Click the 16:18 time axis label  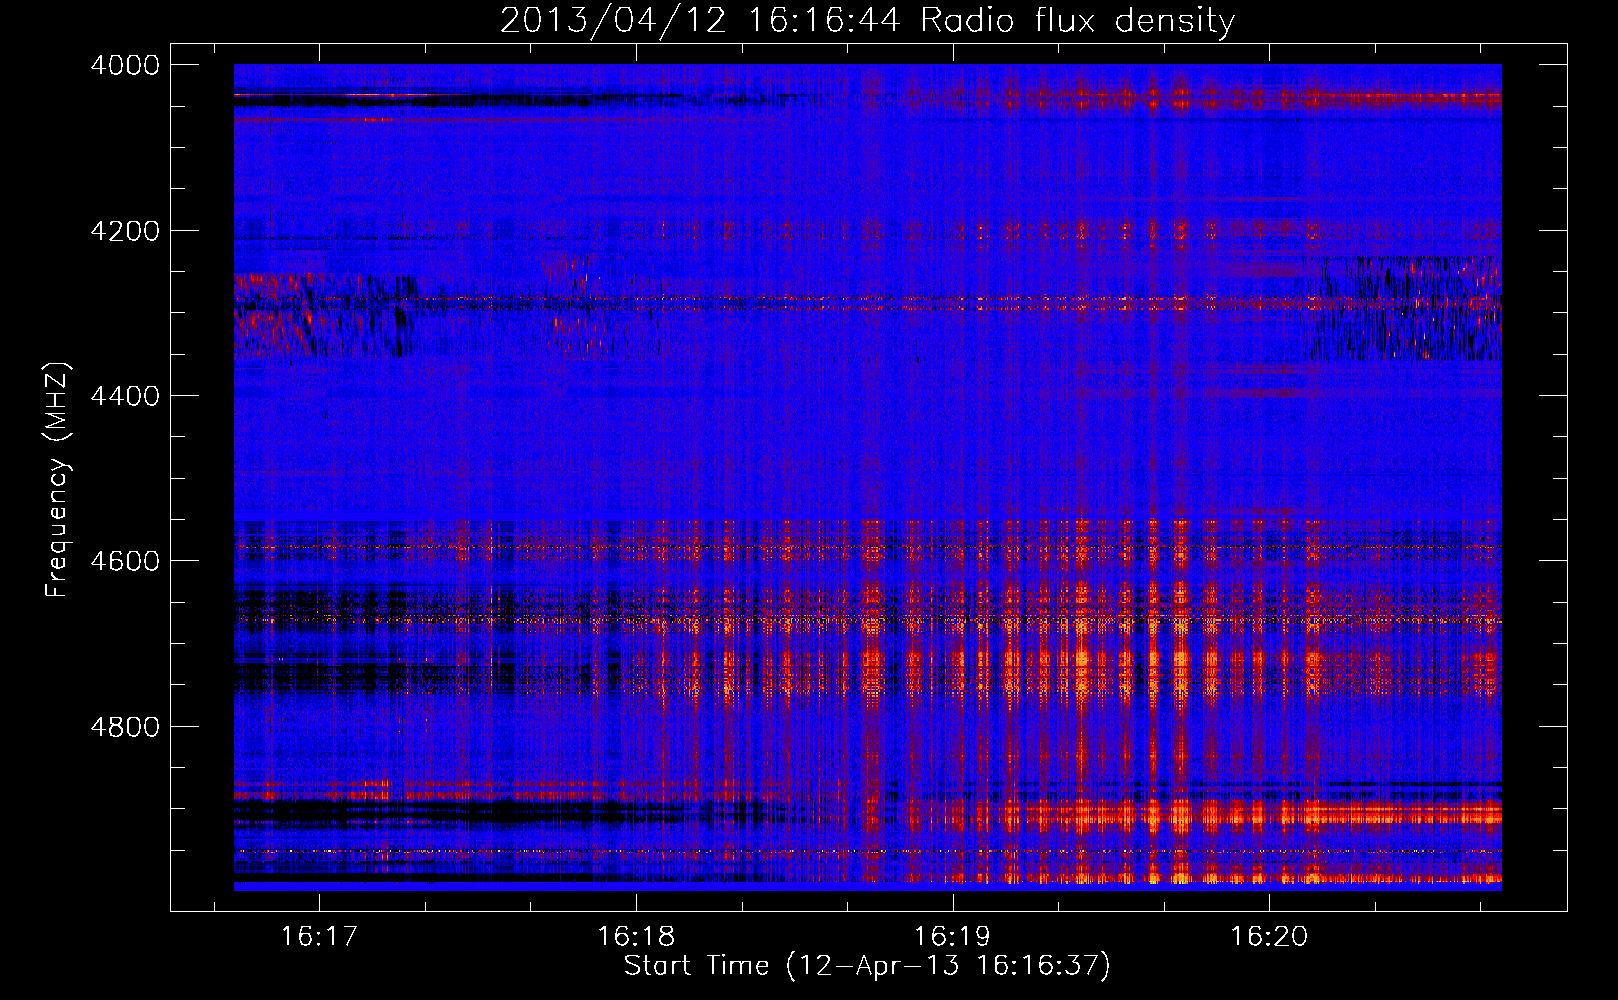pyautogui.click(x=635, y=937)
